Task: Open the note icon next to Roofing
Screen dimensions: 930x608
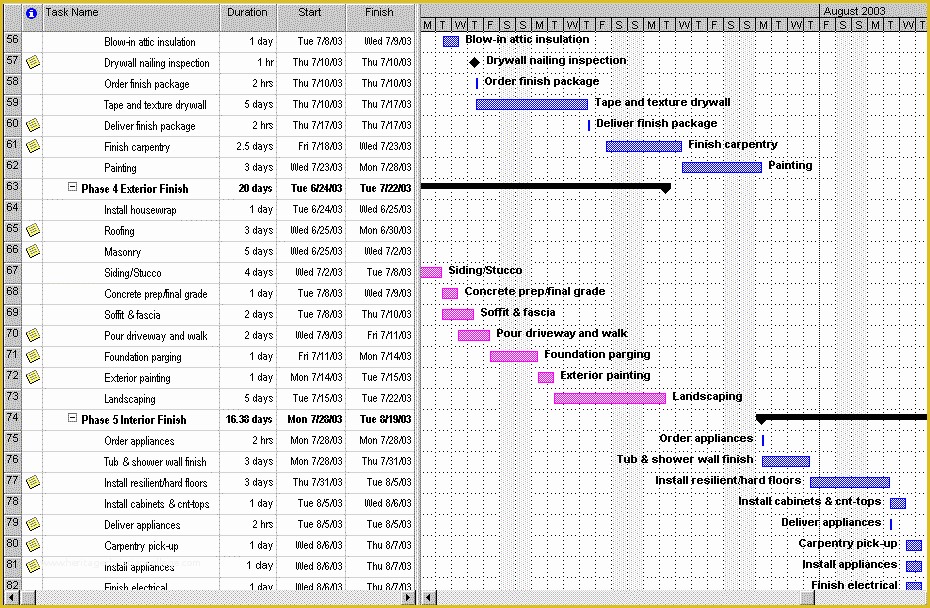Action: coord(33,230)
